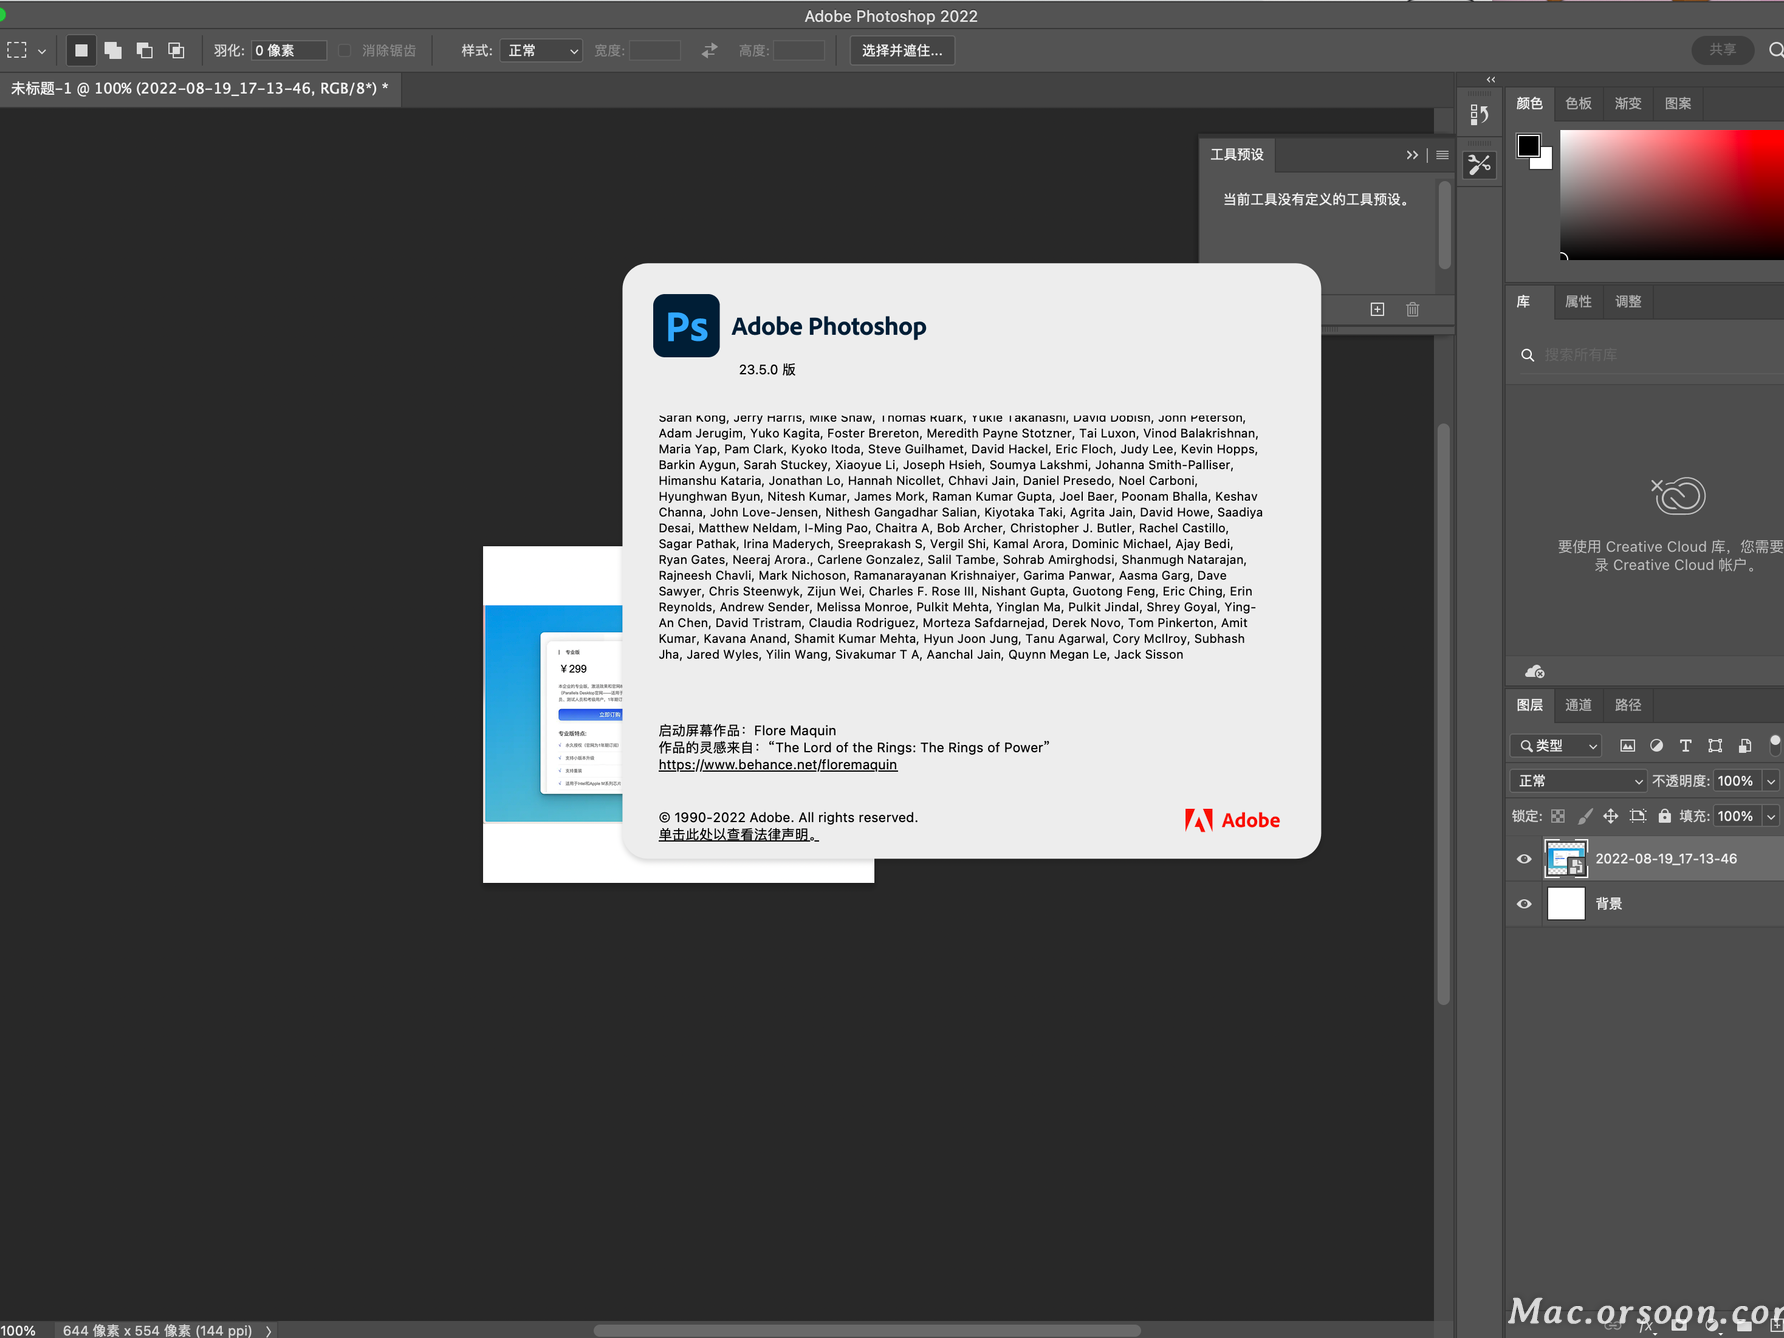
Task: Enable the 消除锯齿 checkbox
Action: coord(345,50)
